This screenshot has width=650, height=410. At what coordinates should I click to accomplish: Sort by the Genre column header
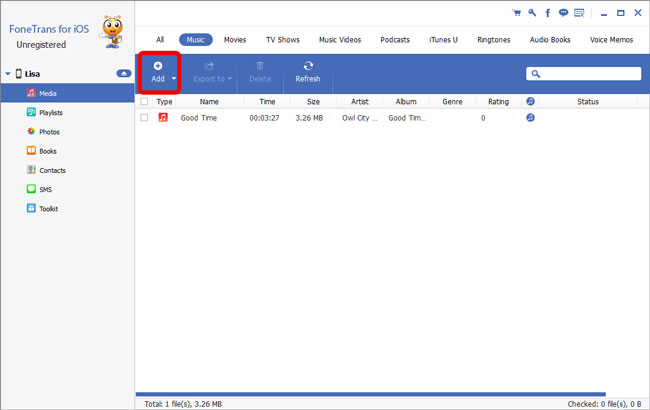pyautogui.click(x=452, y=102)
